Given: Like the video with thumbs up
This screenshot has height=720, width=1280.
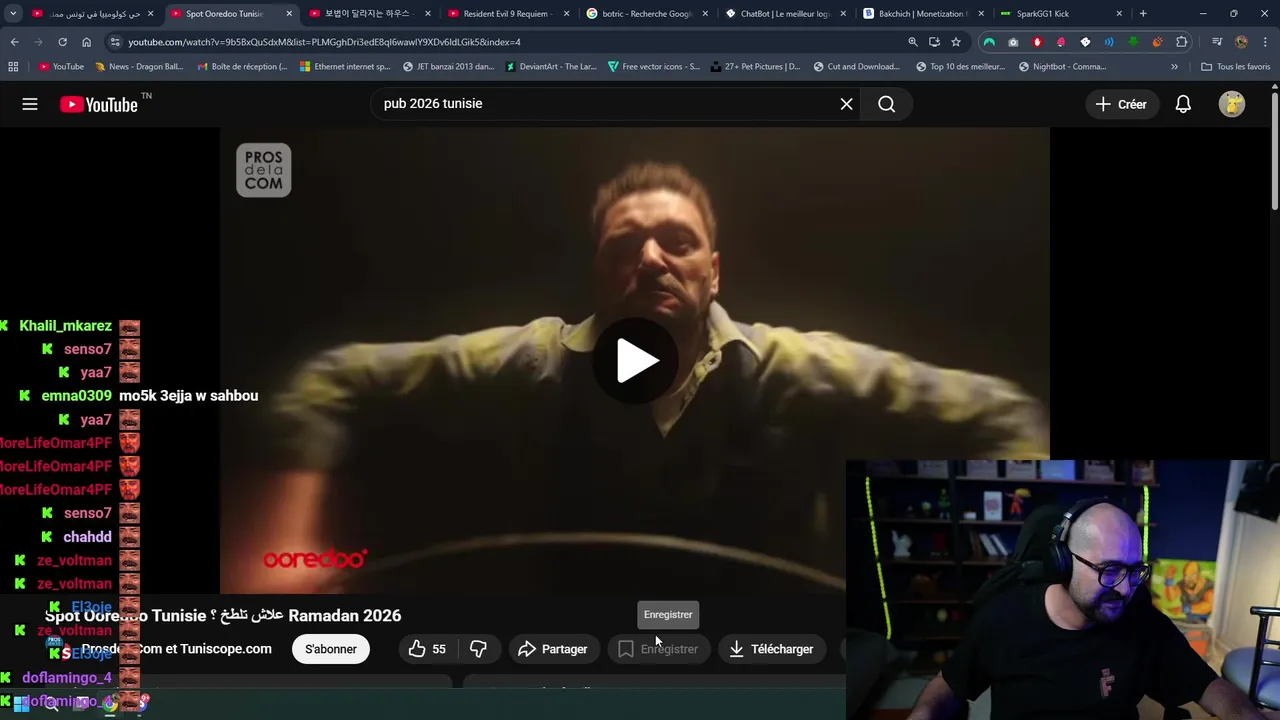Looking at the screenshot, I should click(x=427, y=649).
